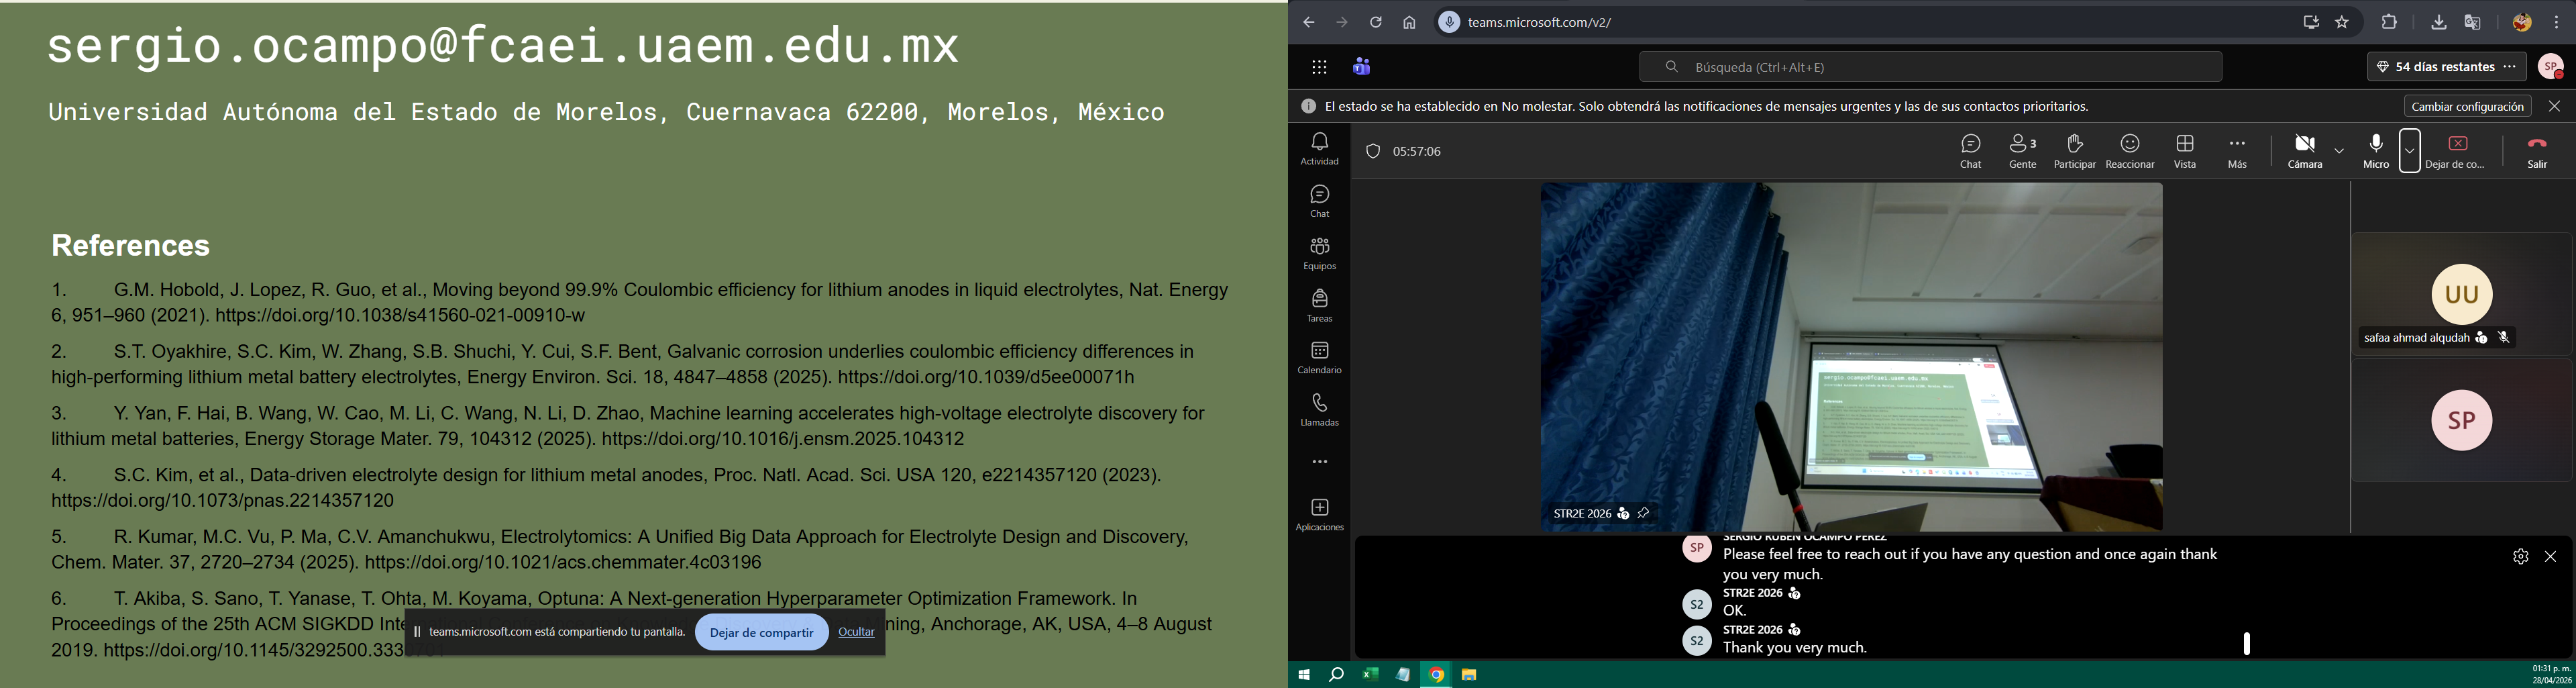Stop sharing with Dejar de compartir toggle
The height and width of the screenshot is (688, 2576).
[x=2457, y=151]
